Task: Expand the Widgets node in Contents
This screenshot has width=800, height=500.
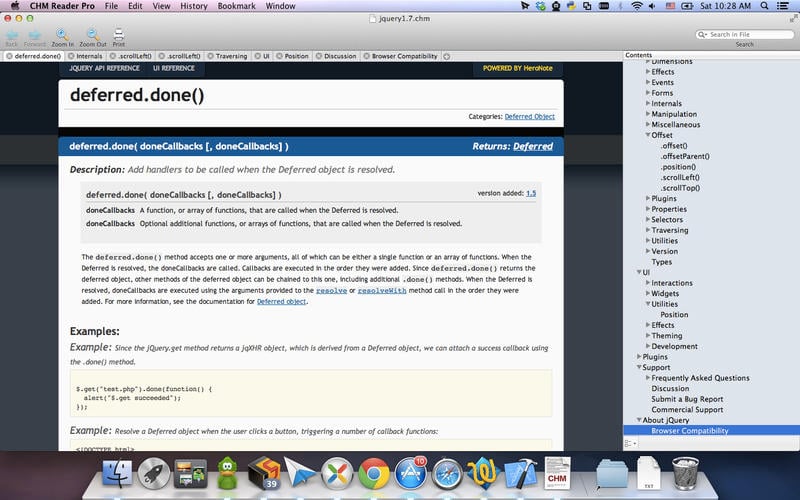Action: 648,293
